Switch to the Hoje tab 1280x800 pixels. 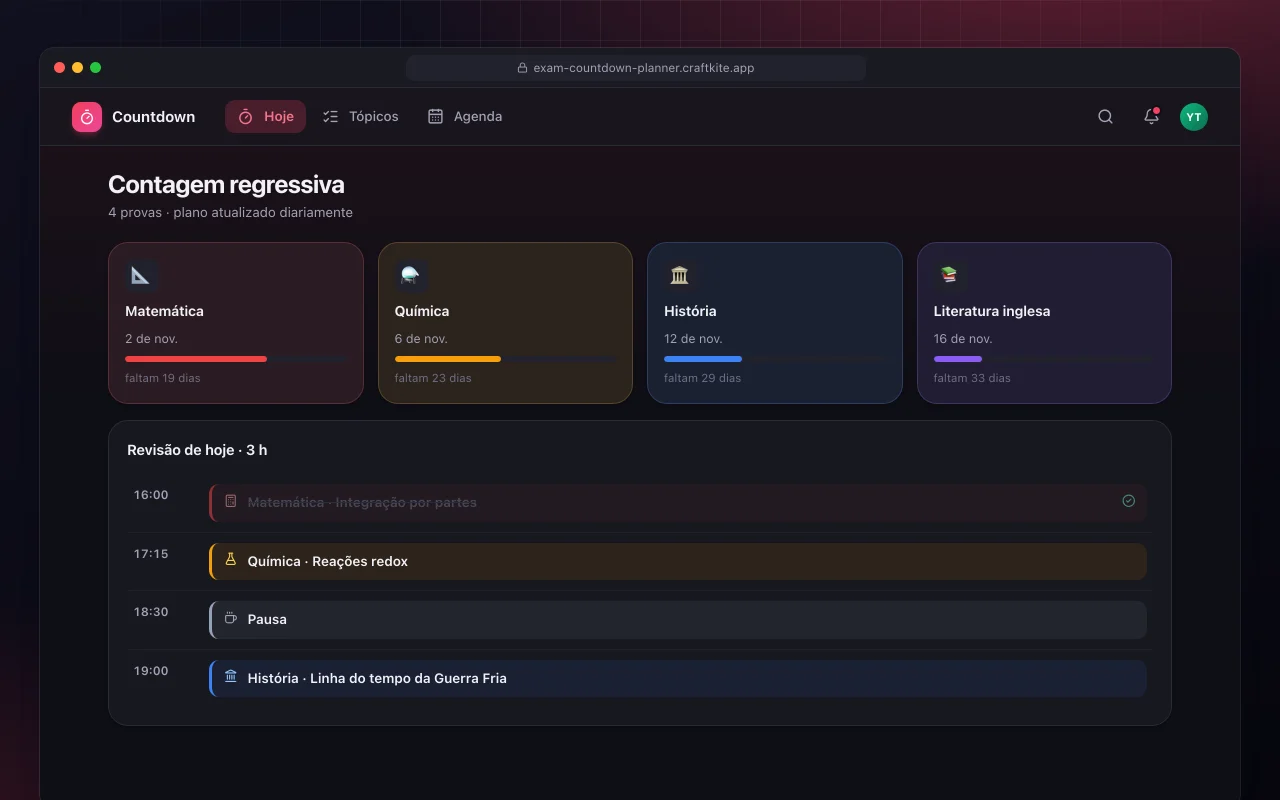click(265, 117)
